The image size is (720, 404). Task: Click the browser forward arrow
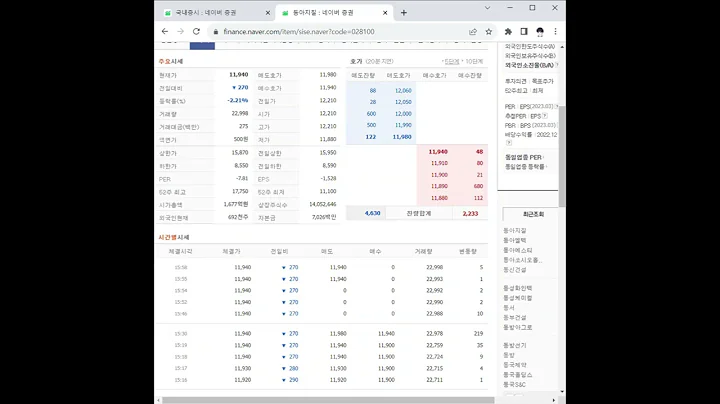(180, 31)
